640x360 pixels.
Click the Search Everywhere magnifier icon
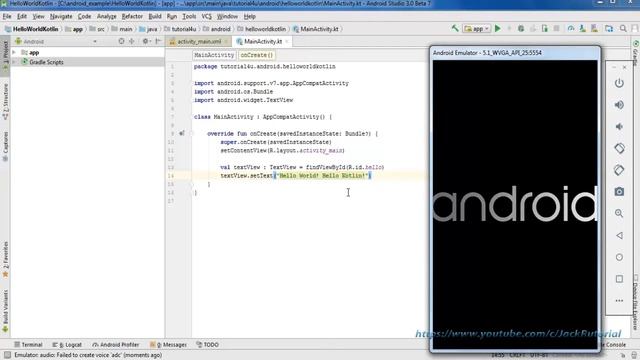point(623,29)
